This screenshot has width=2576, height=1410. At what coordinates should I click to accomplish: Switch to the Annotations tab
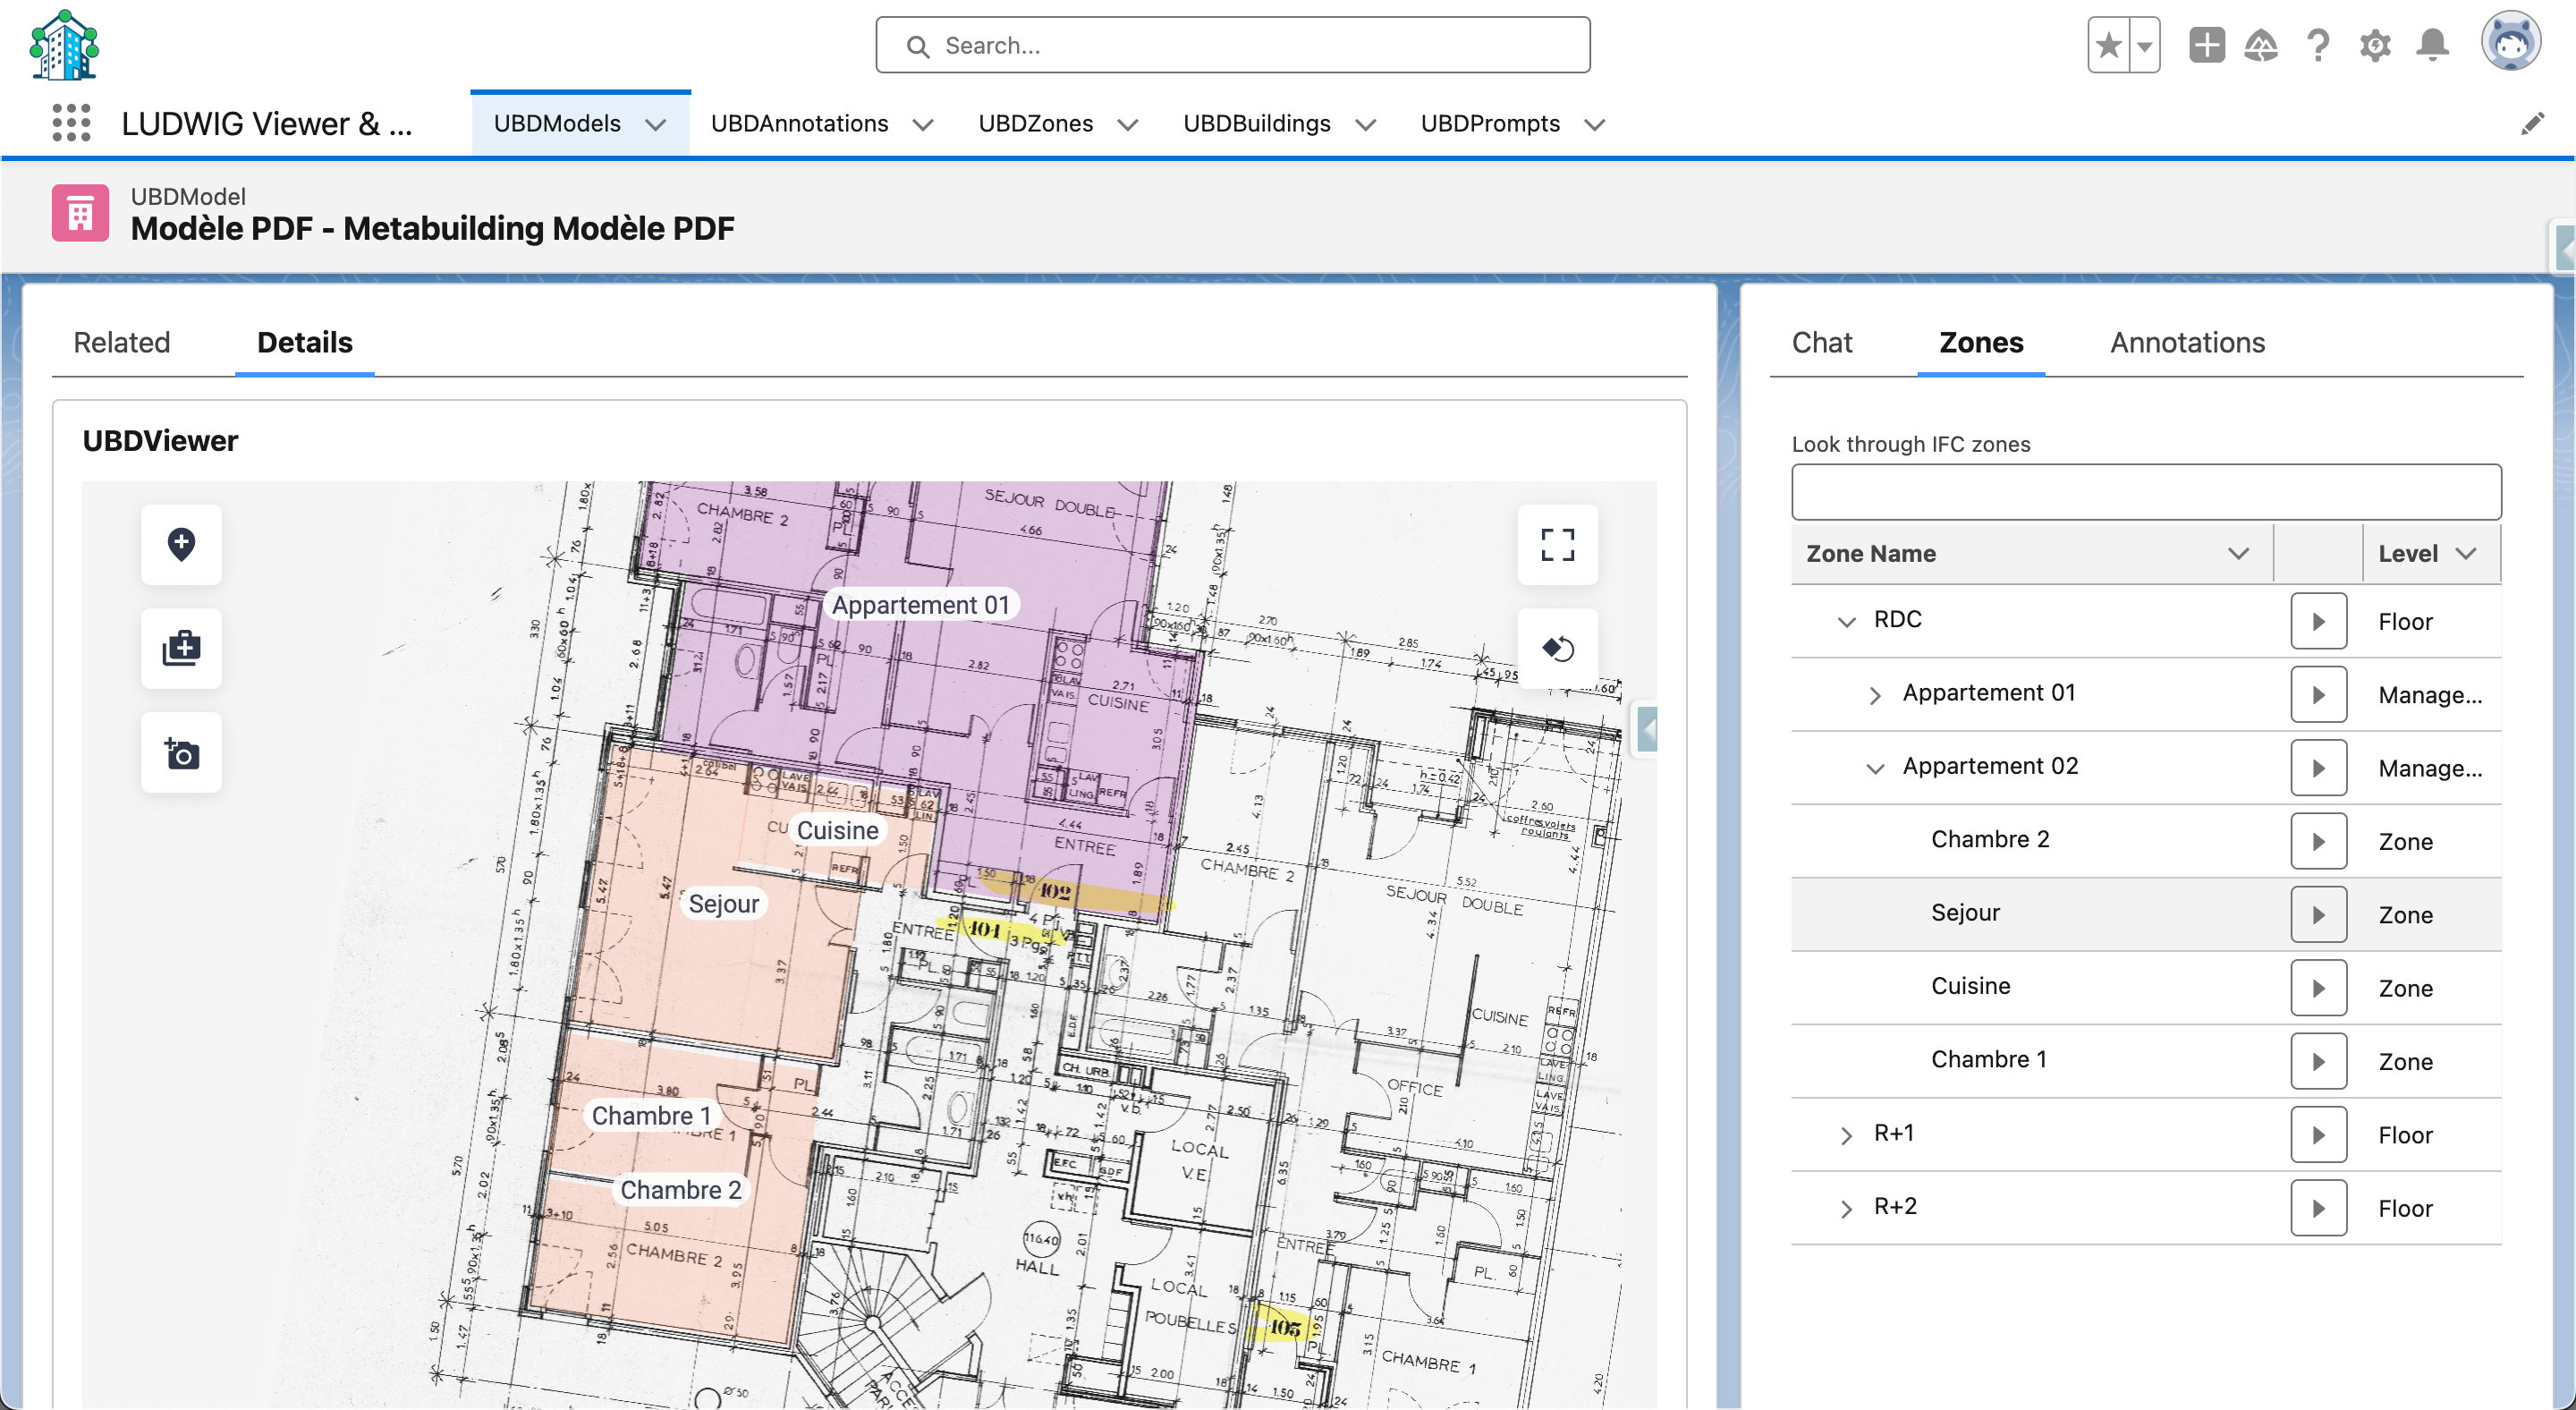2186,343
